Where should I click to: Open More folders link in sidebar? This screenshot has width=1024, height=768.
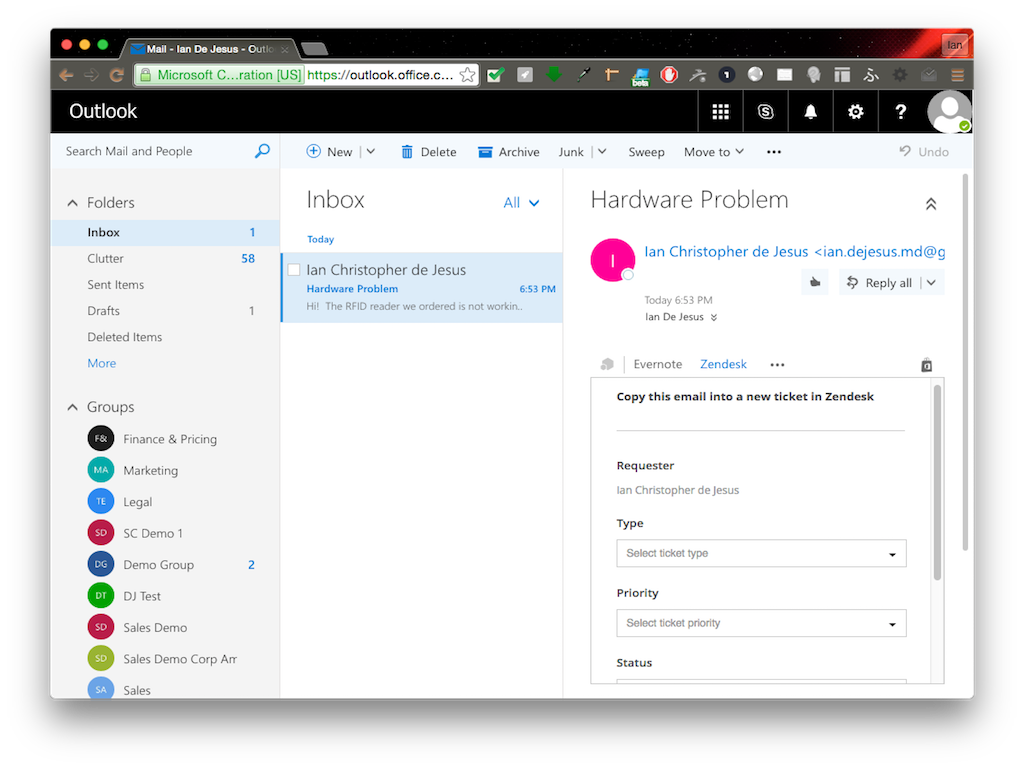(x=101, y=363)
